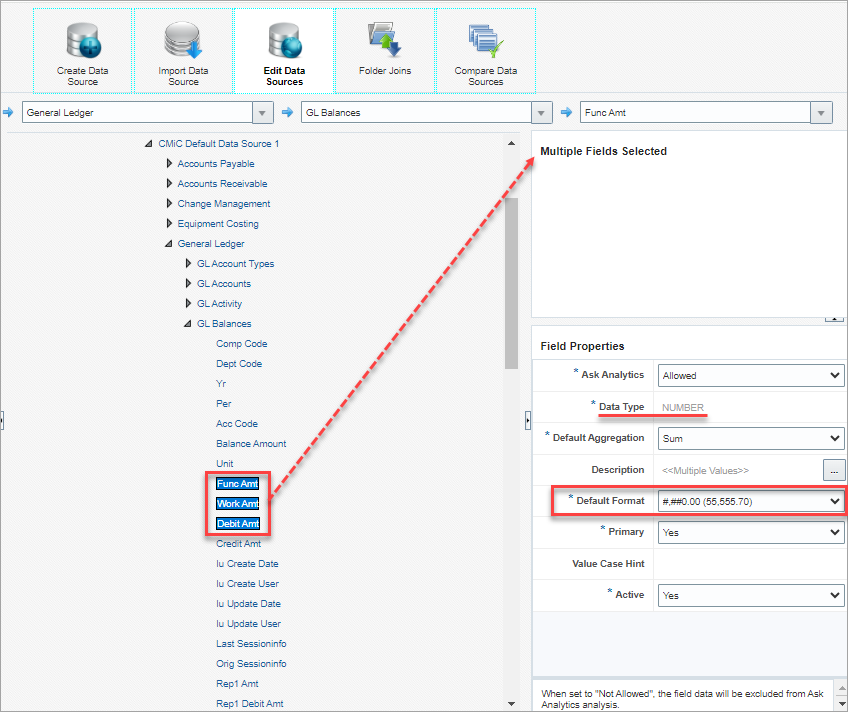Select the Orig Sessioninfo field
Viewport: 848px width, 712px height.
[251, 664]
